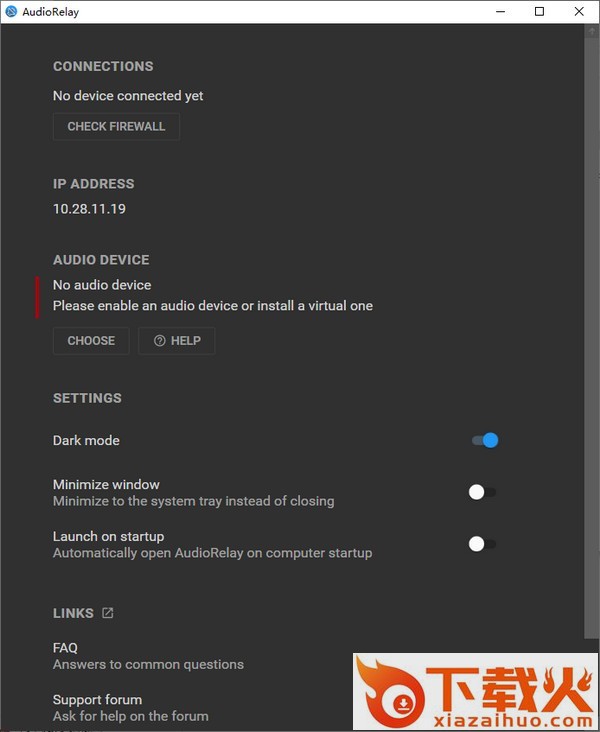The image size is (600, 732).
Task: Click the 'No device connected yet' text
Action: tap(128, 96)
